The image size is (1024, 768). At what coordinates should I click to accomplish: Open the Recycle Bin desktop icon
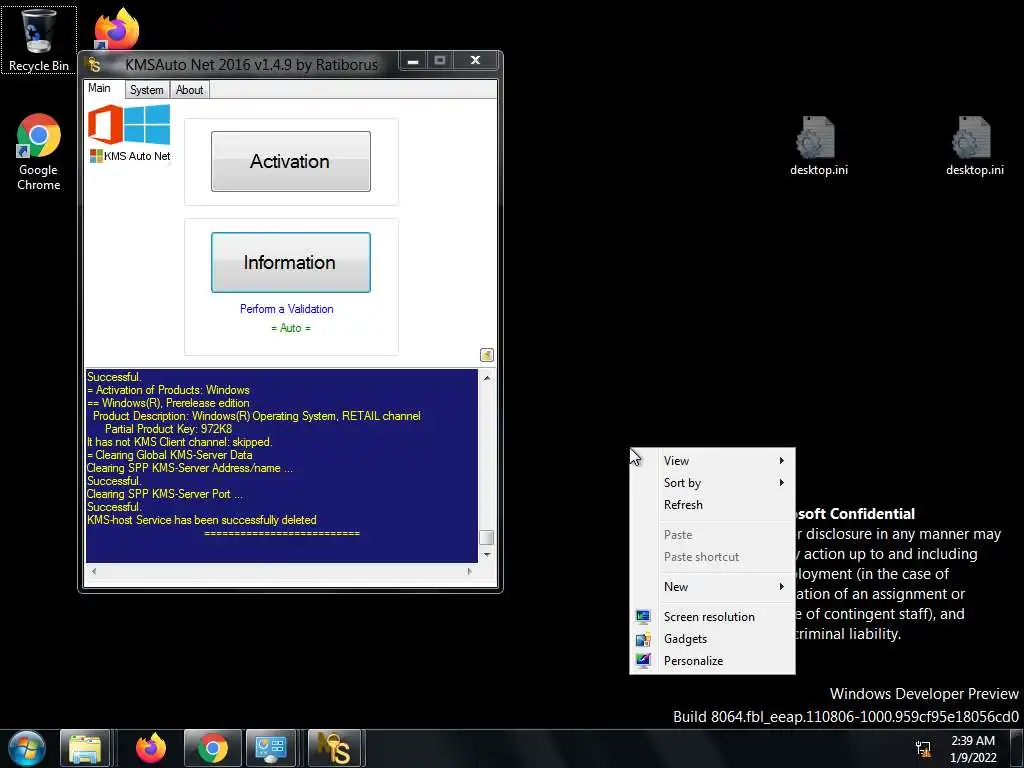tap(39, 39)
